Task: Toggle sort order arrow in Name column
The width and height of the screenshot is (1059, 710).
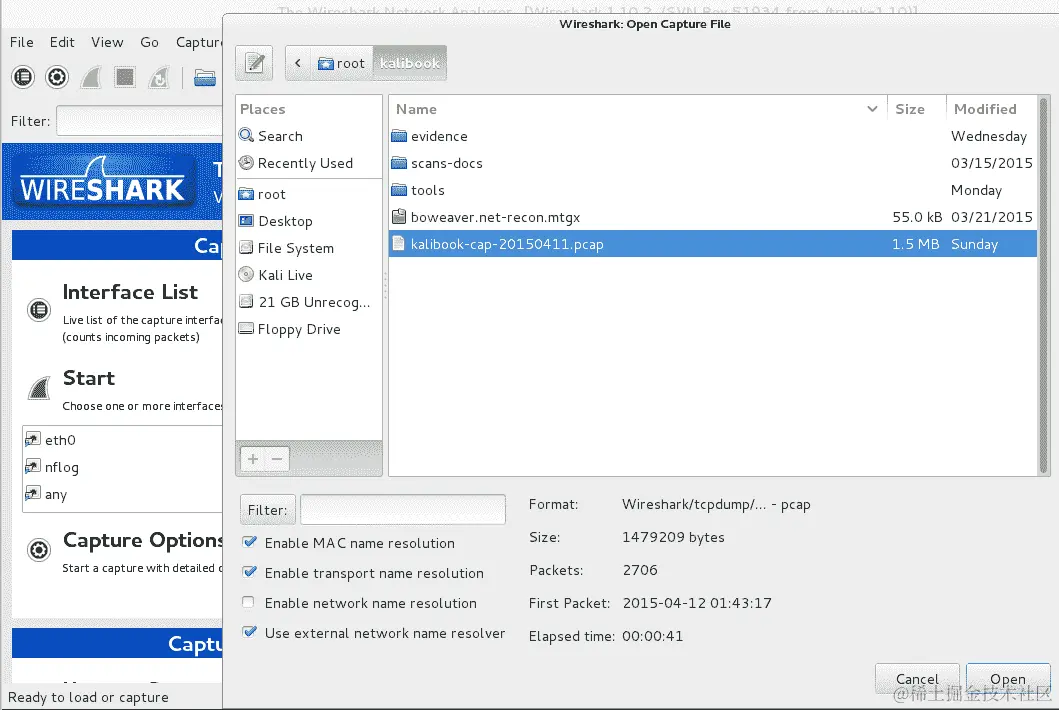Action: pos(873,109)
